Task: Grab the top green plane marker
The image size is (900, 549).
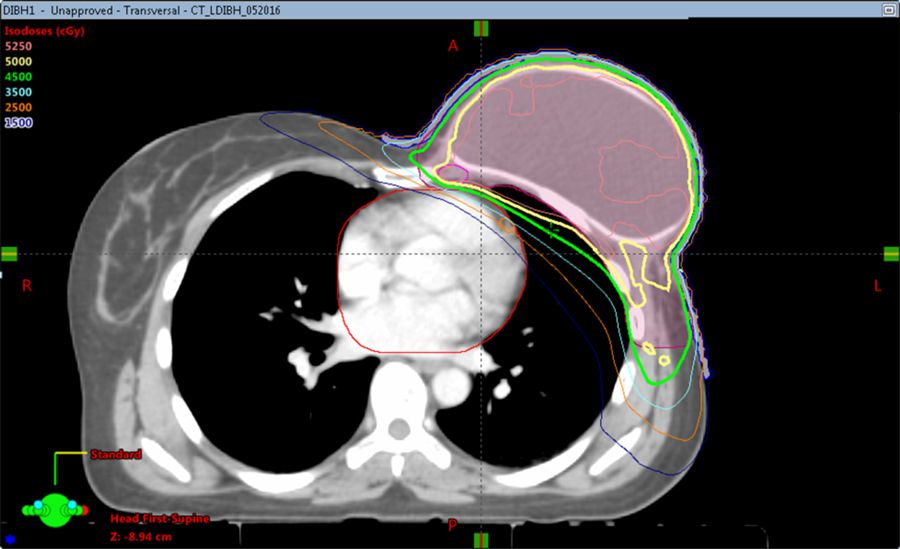Action: (x=481, y=27)
